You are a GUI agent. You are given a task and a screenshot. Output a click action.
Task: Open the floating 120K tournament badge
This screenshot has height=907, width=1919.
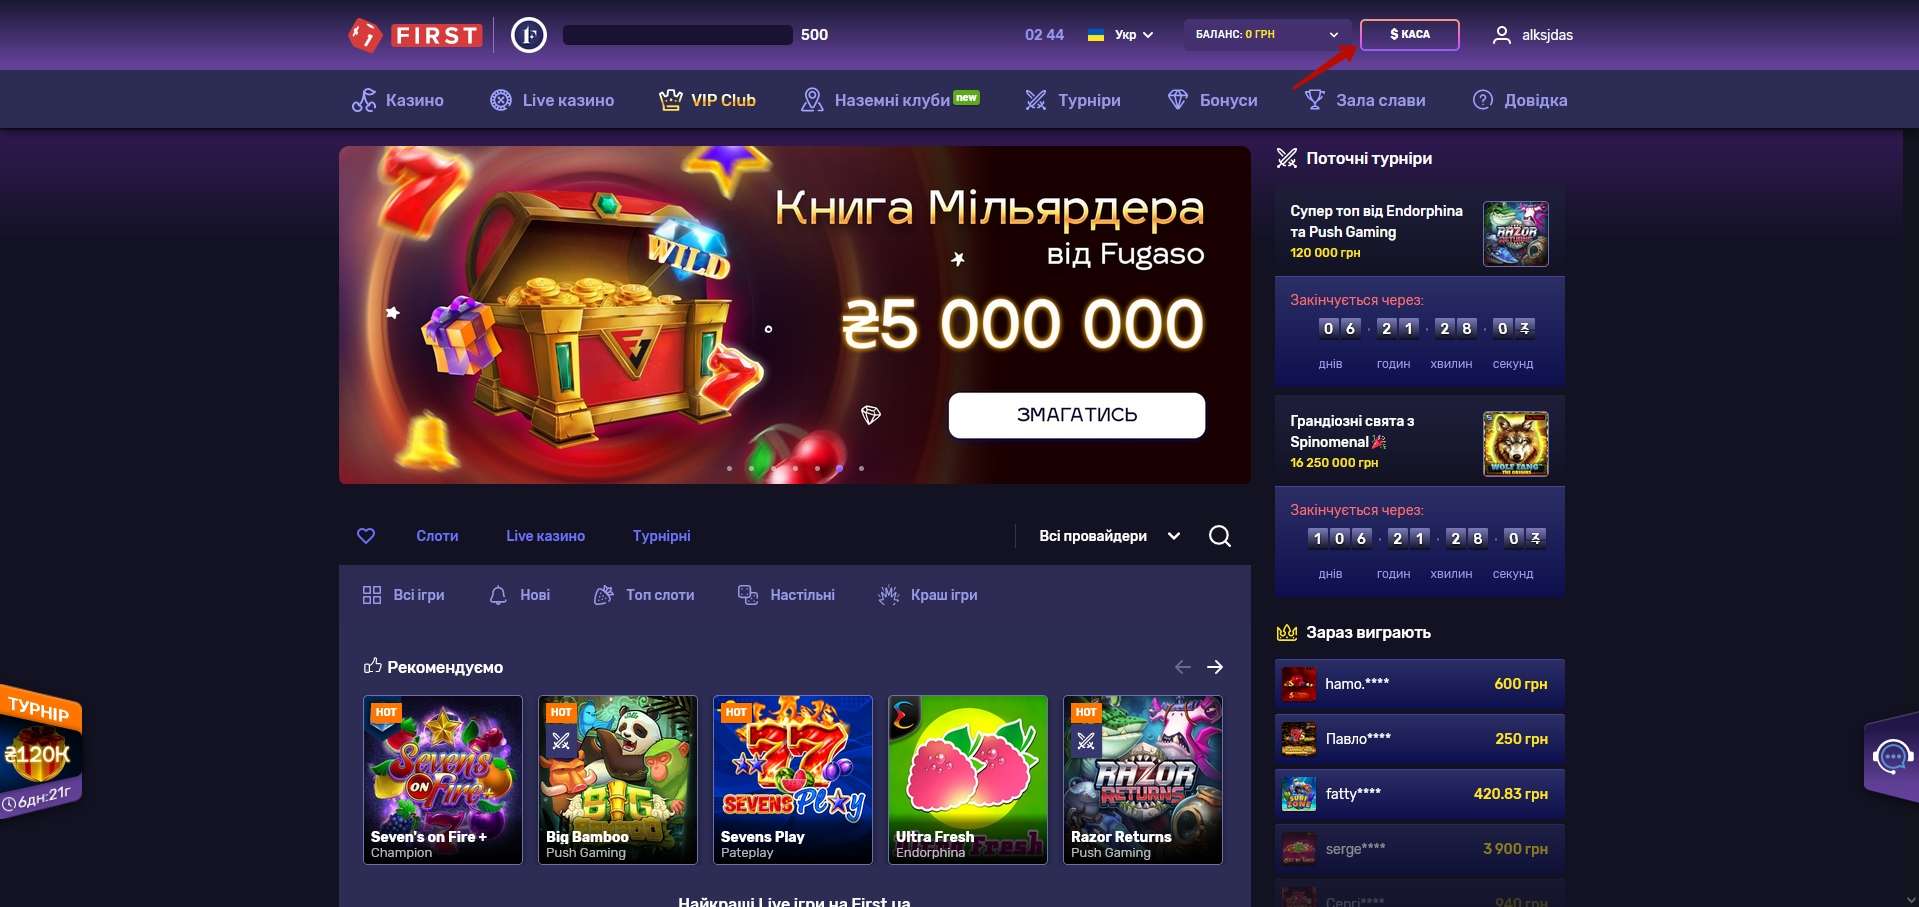point(41,752)
